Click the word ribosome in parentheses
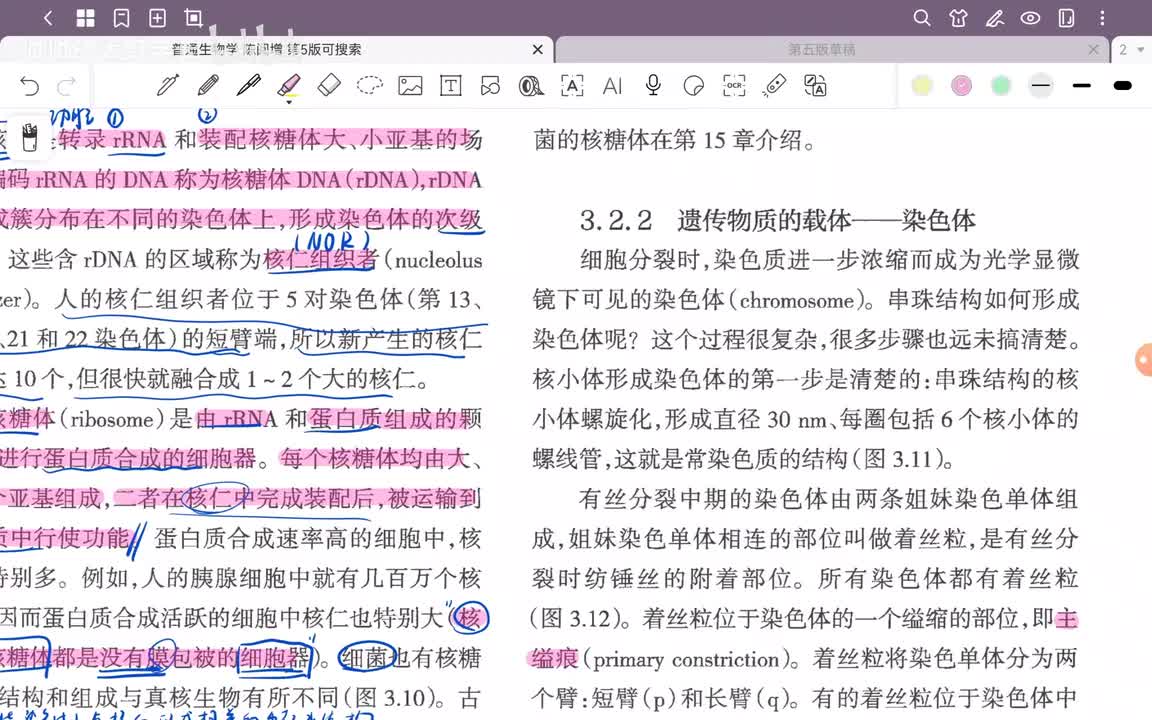 [112, 419]
